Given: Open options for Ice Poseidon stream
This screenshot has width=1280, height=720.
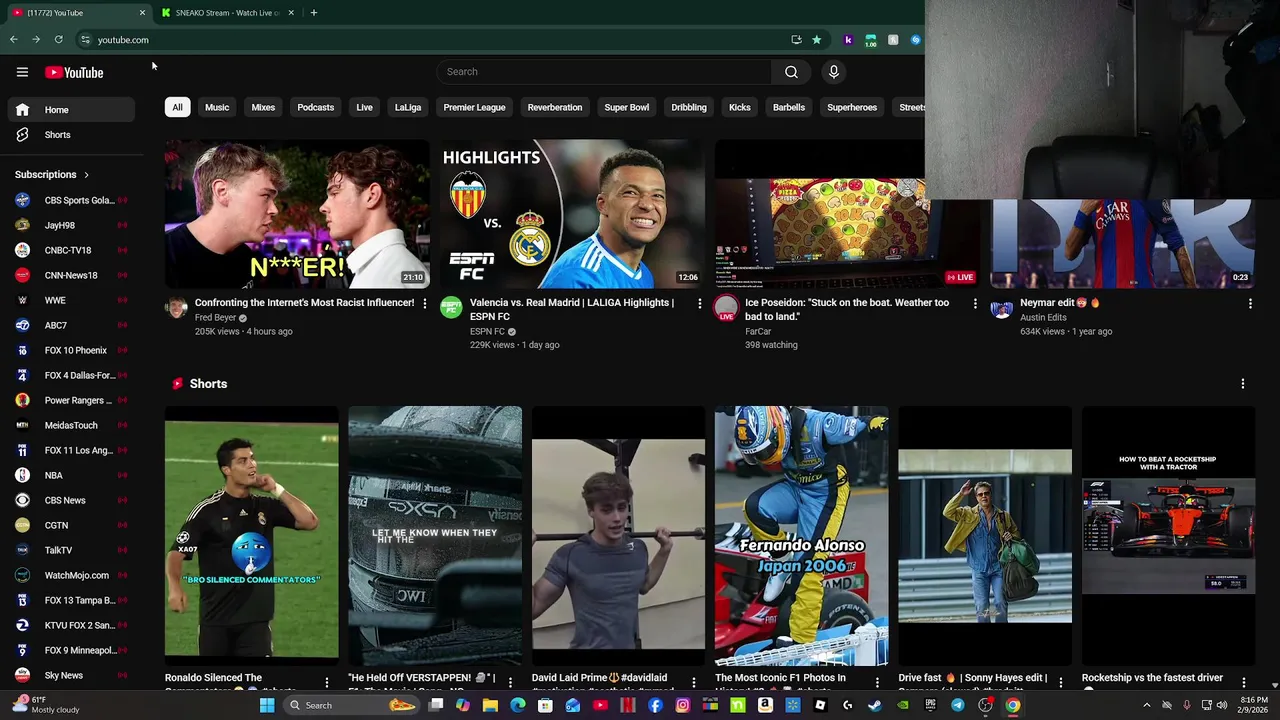Looking at the screenshot, I should tap(975, 303).
